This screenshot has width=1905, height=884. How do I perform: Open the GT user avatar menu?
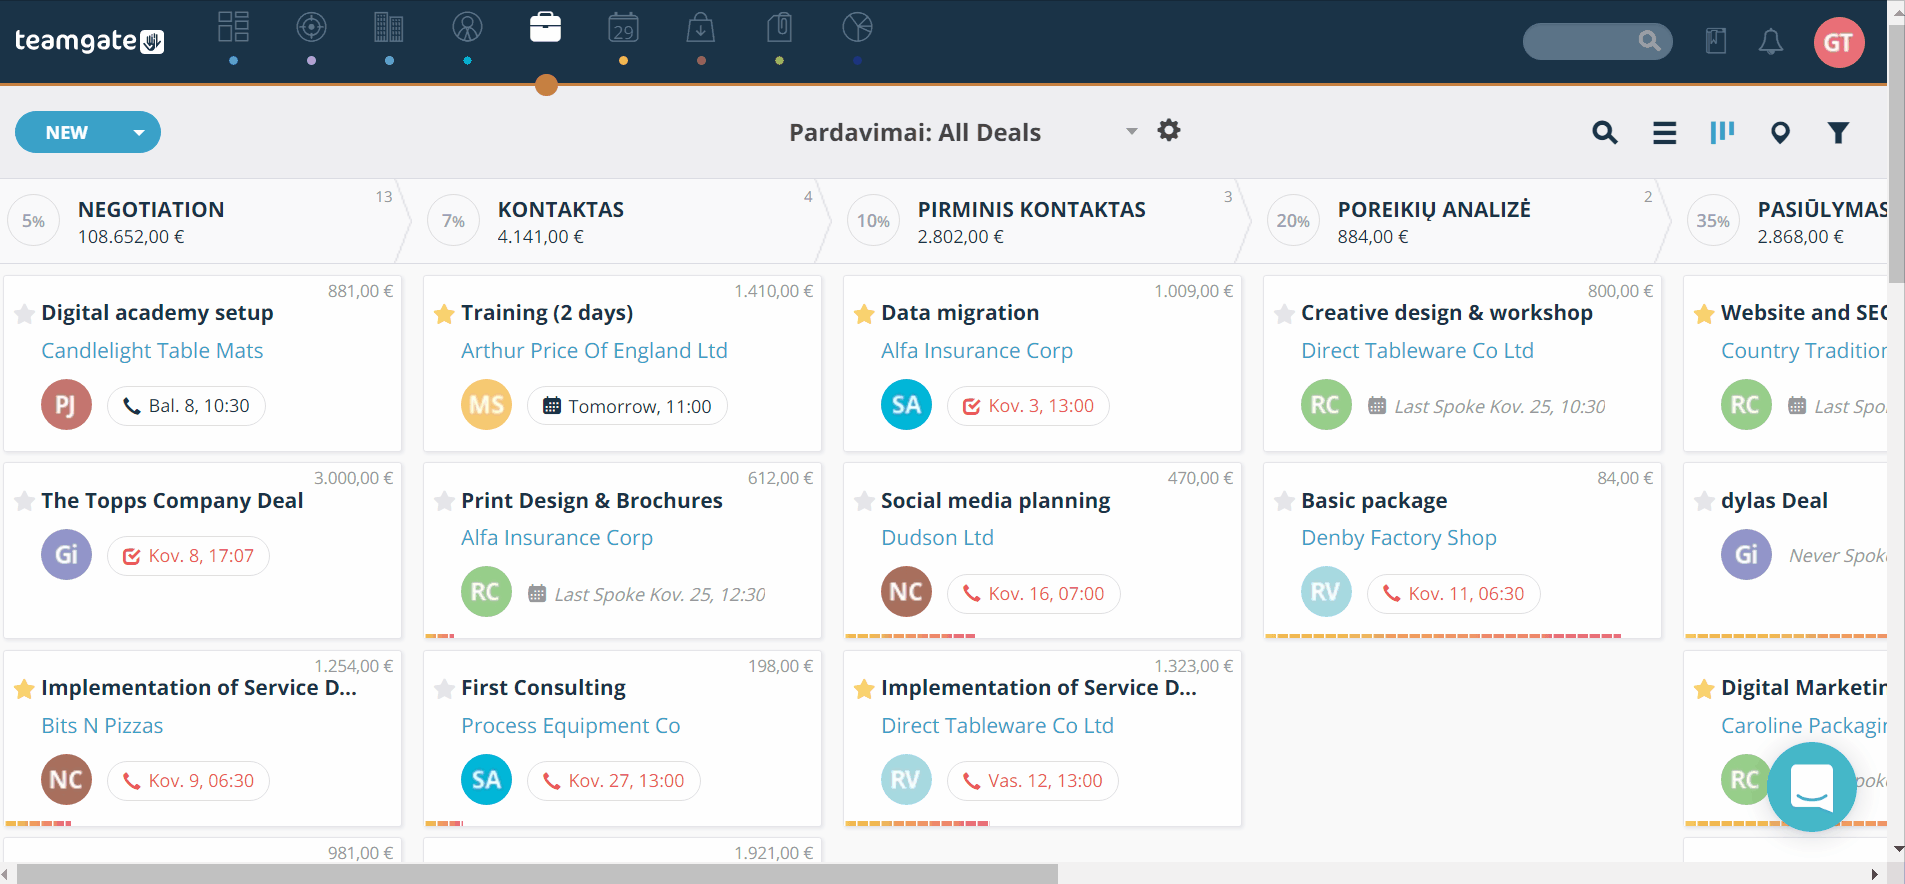(1839, 42)
